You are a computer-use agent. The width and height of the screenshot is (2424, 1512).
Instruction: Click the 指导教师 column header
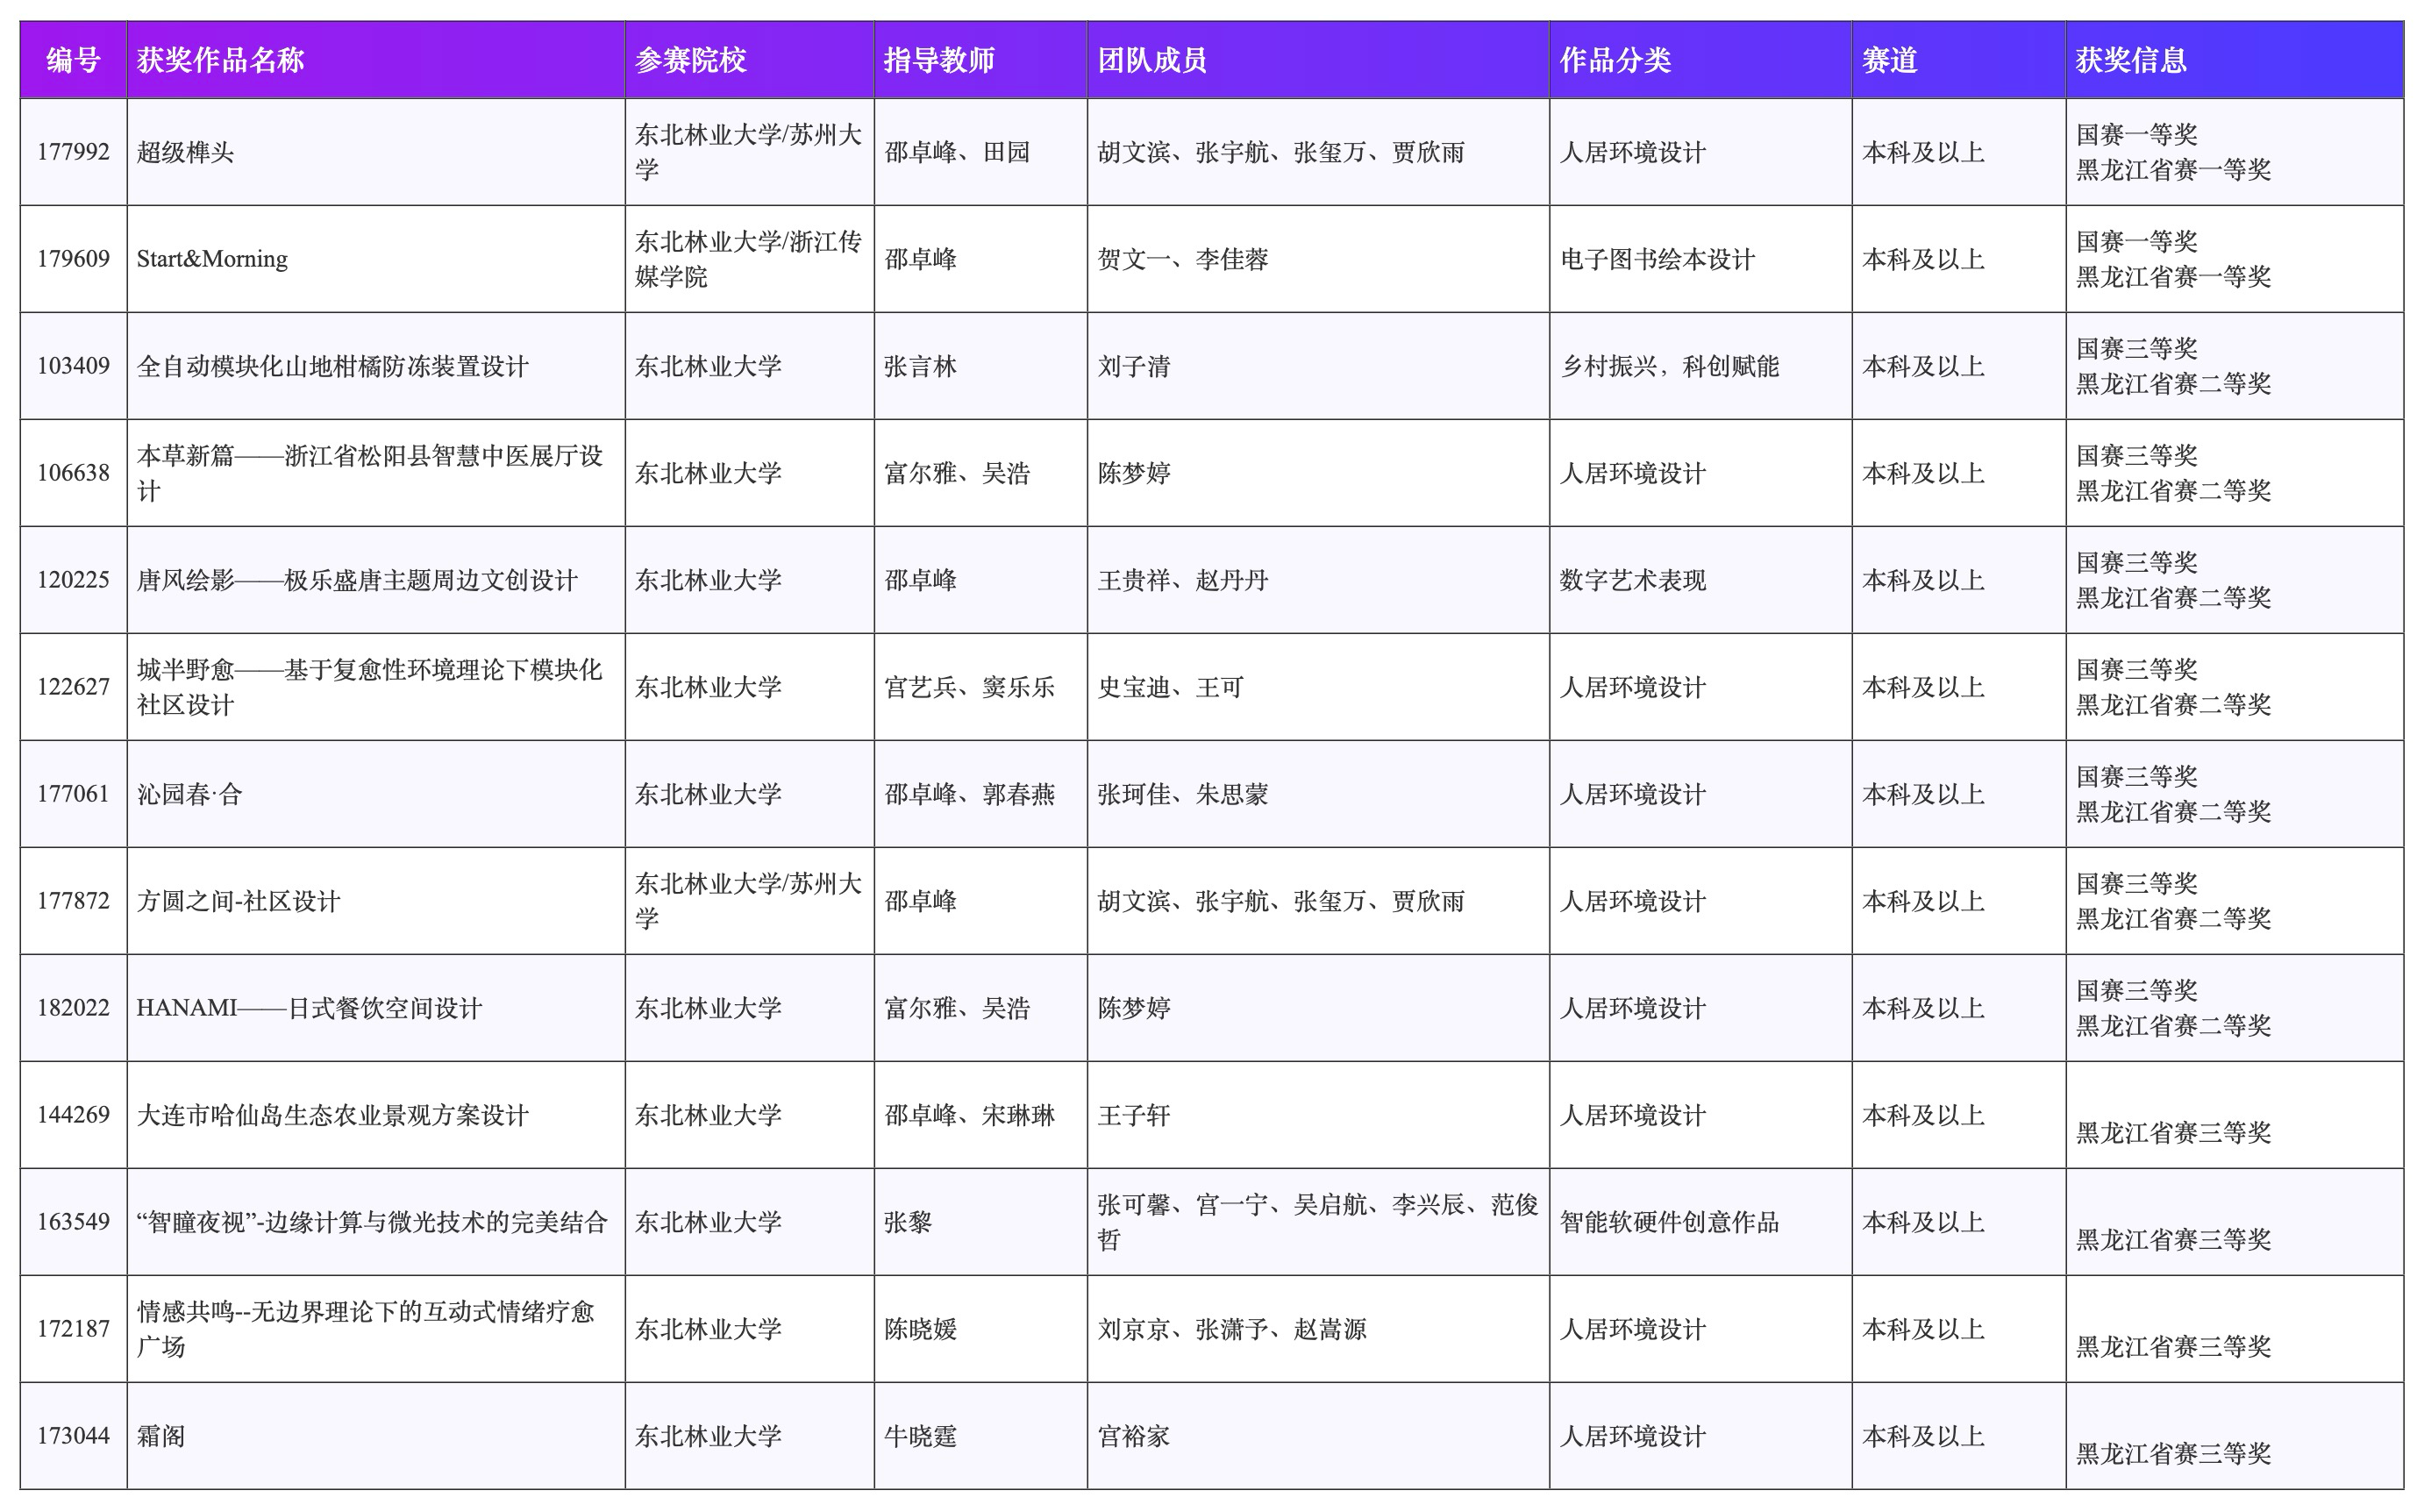[x=938, y=60]
